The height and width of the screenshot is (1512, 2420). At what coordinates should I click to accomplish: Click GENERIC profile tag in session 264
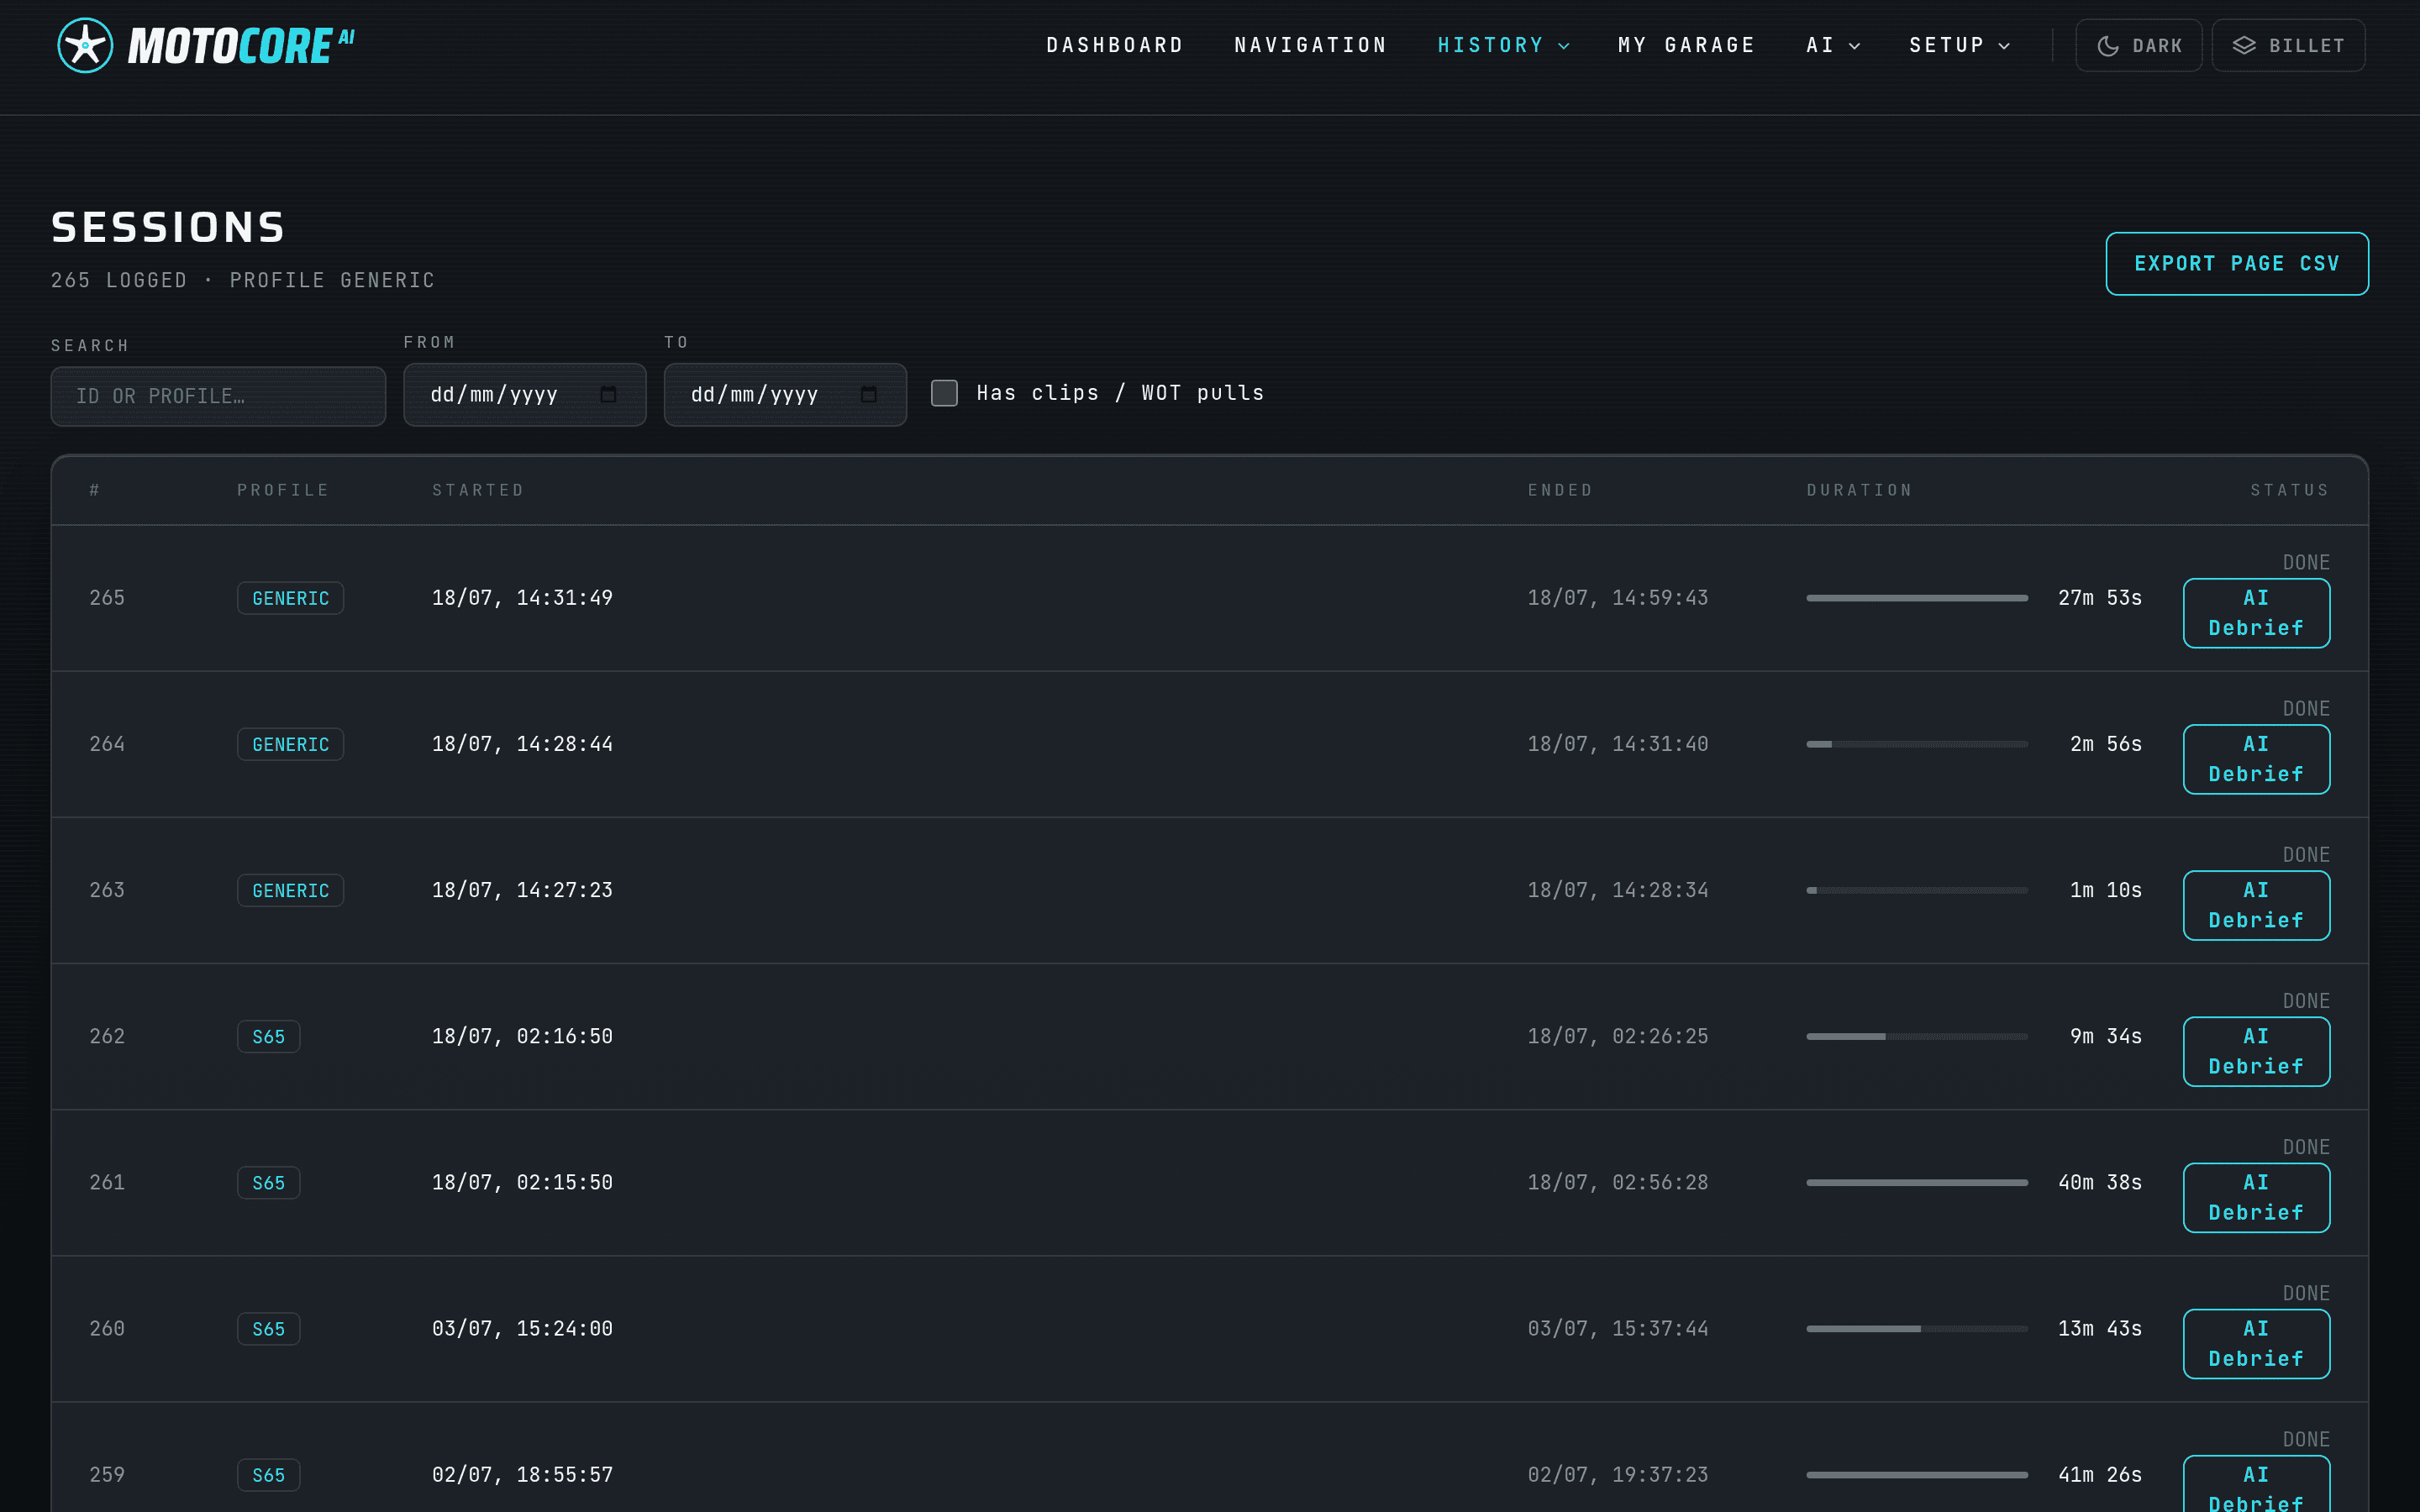[x=290, y=744]
